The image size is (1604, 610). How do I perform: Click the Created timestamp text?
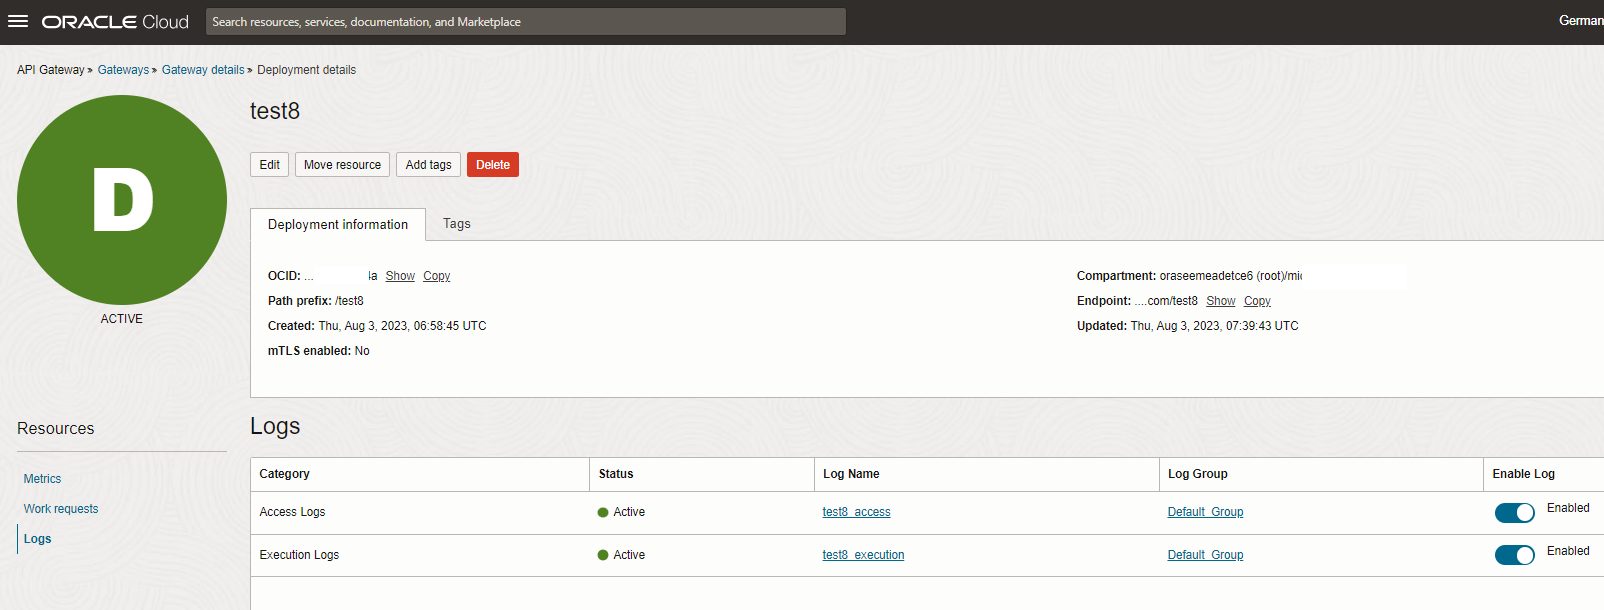pos(402,326)
